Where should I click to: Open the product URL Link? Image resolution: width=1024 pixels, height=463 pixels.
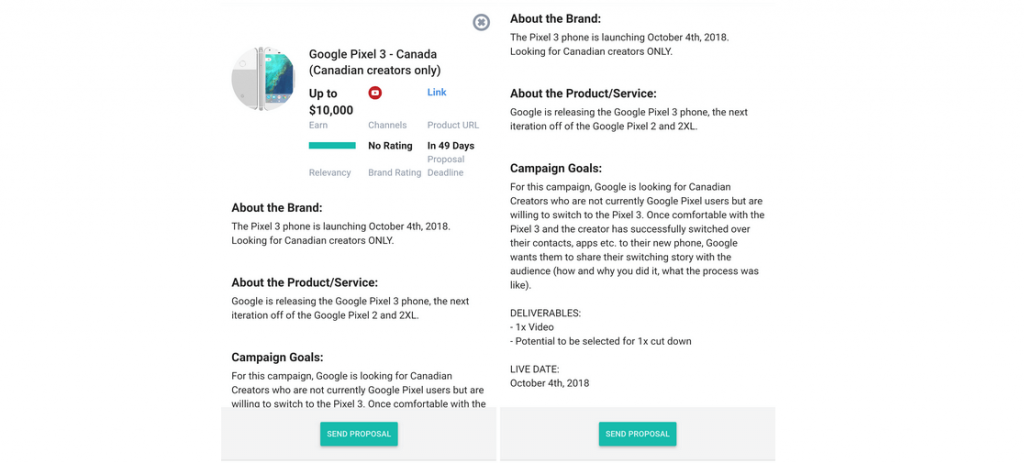click(x=437, y=92)
